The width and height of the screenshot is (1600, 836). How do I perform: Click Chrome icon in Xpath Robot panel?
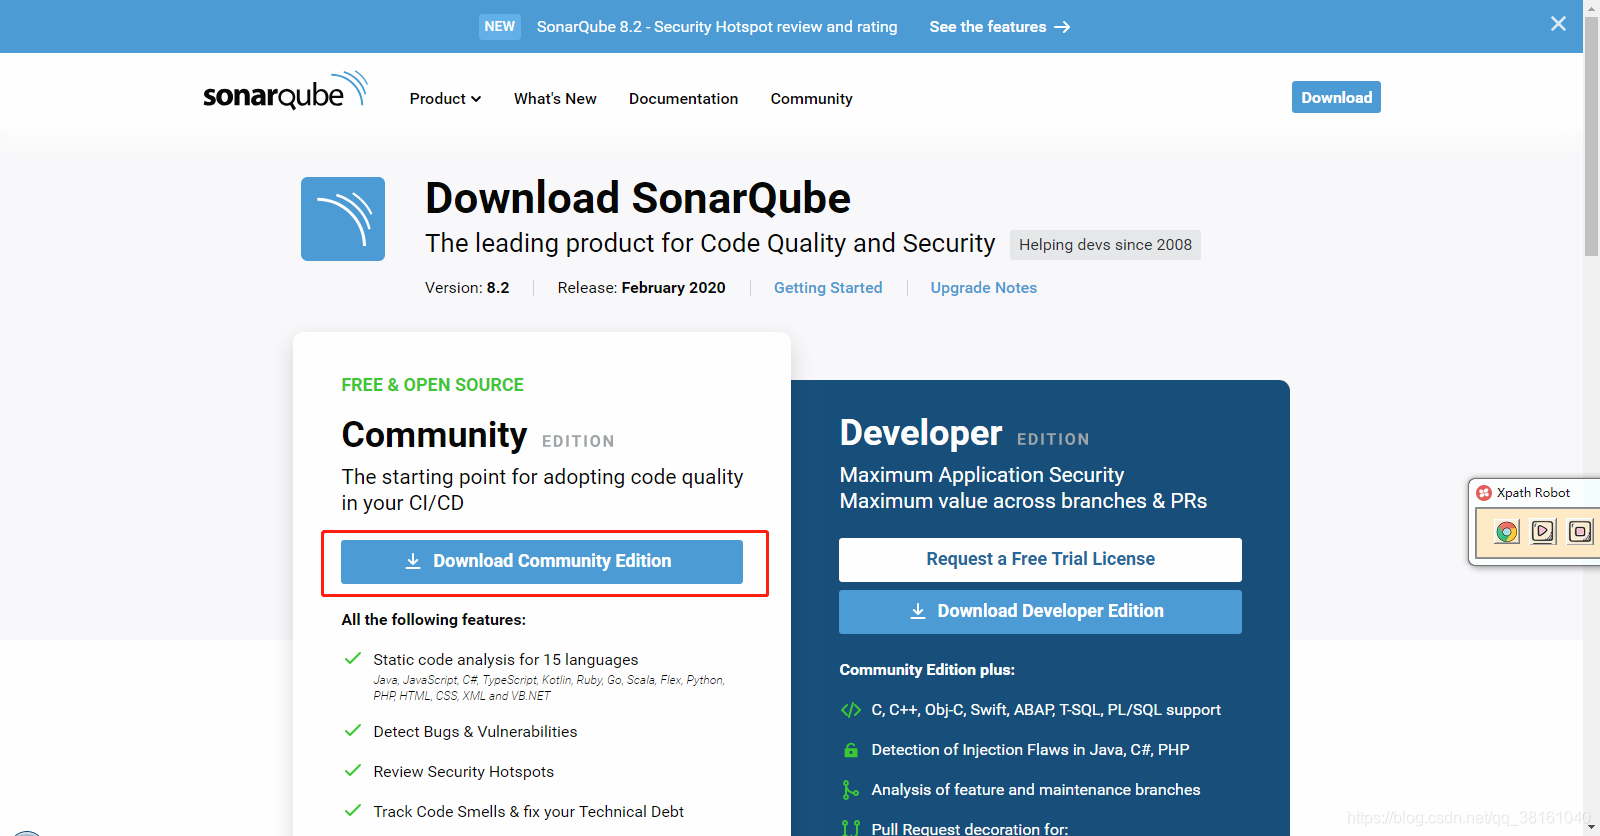[x=1506, y=531]
